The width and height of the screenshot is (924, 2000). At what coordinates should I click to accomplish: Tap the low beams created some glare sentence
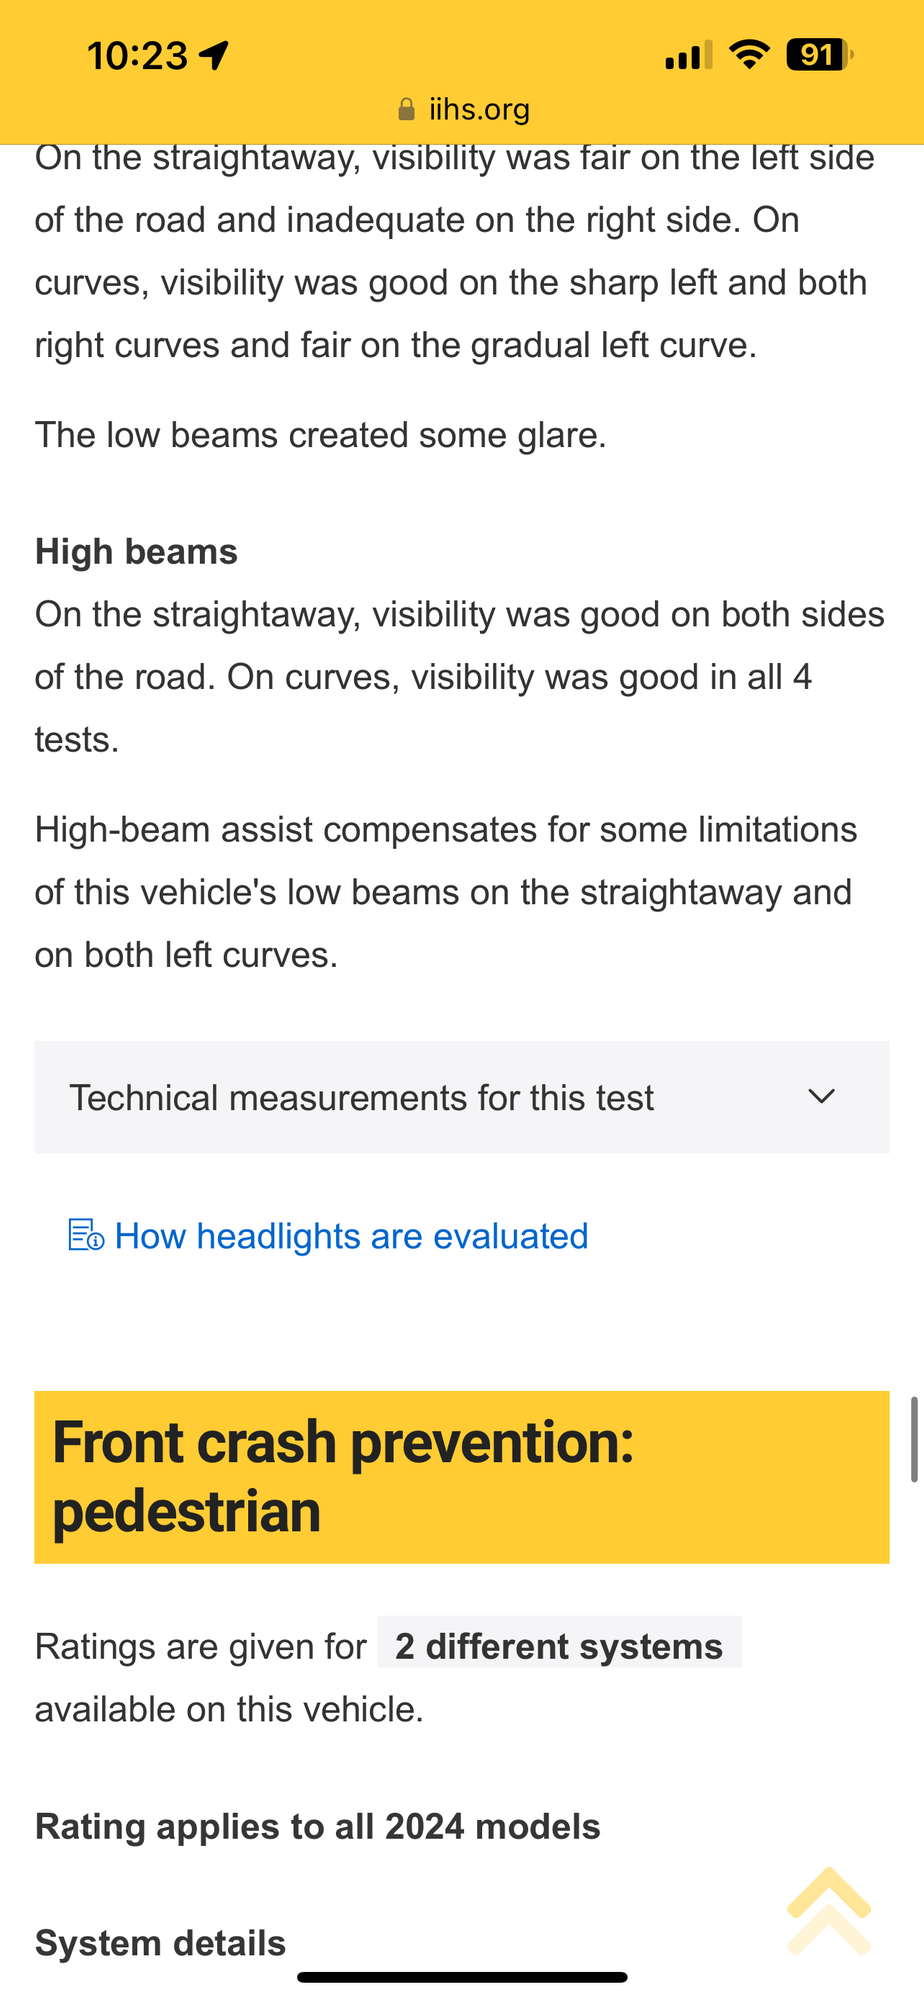[321, 436]
